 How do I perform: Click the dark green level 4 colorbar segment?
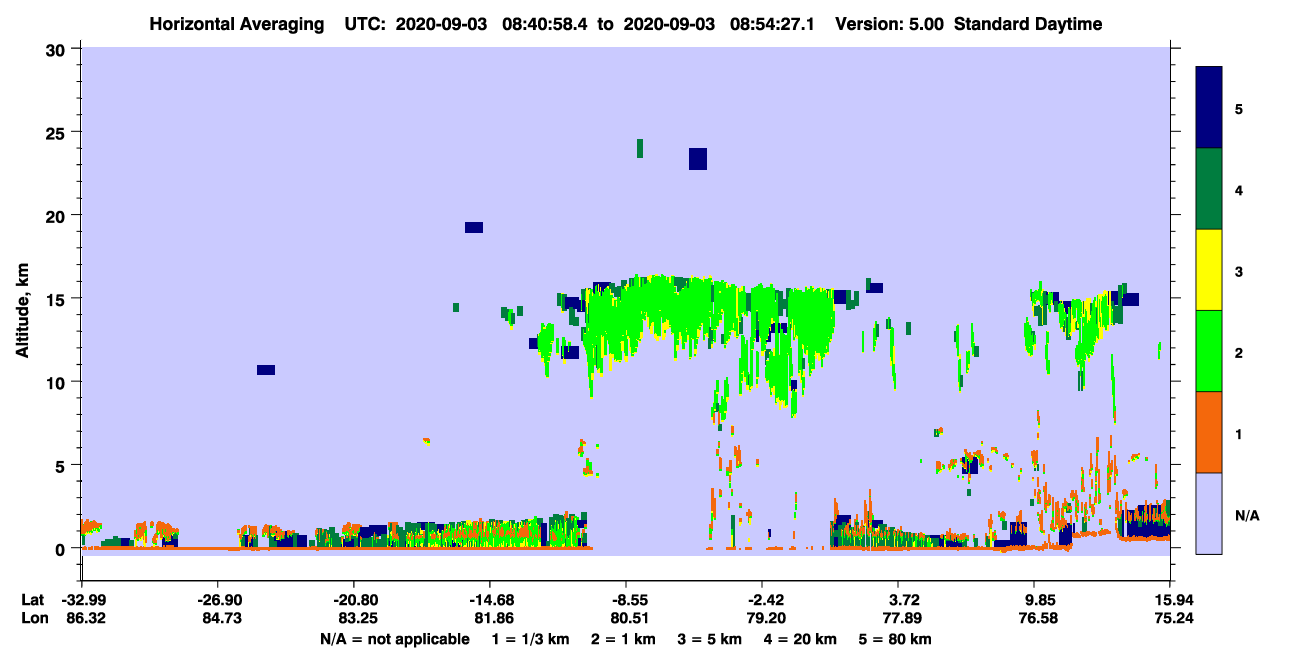1209,189
